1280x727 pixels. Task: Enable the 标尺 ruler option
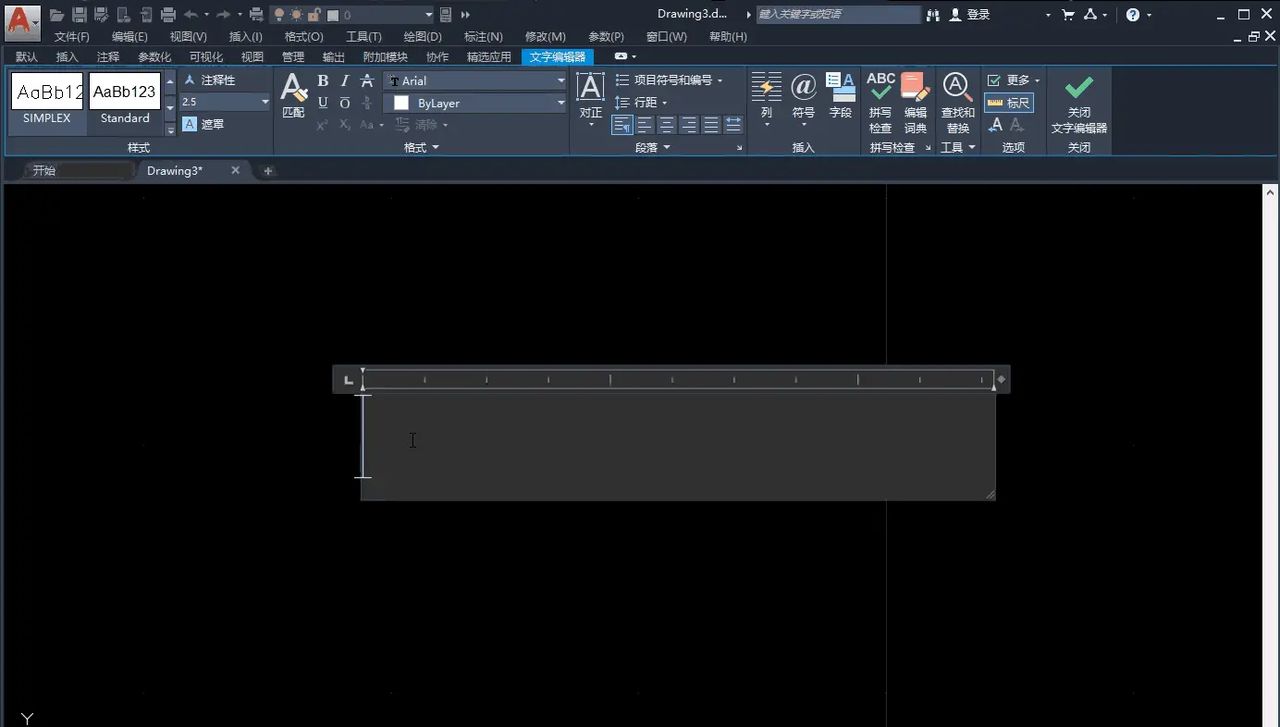pos(1010,102)
